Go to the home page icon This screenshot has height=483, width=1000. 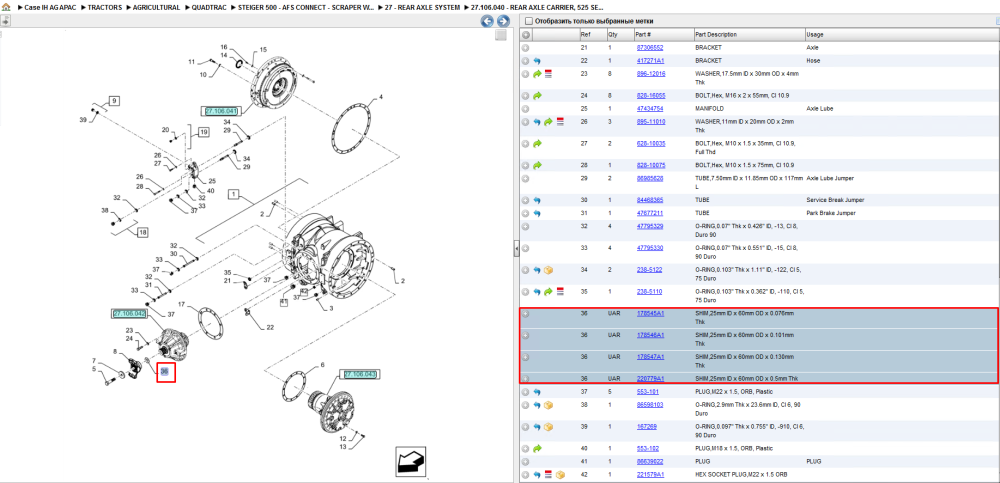pyautogui.click(x=6, y=7)
